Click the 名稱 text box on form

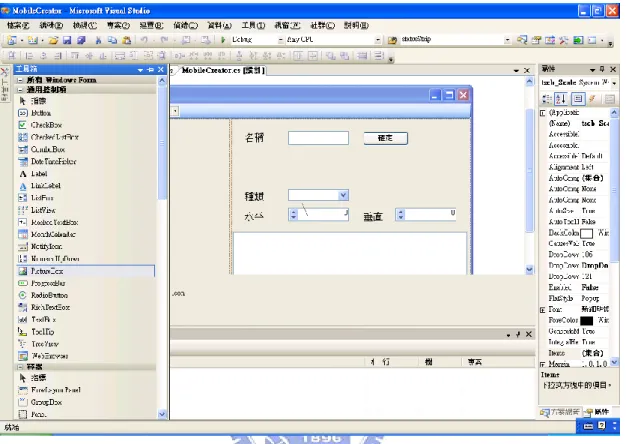[318, 138]
